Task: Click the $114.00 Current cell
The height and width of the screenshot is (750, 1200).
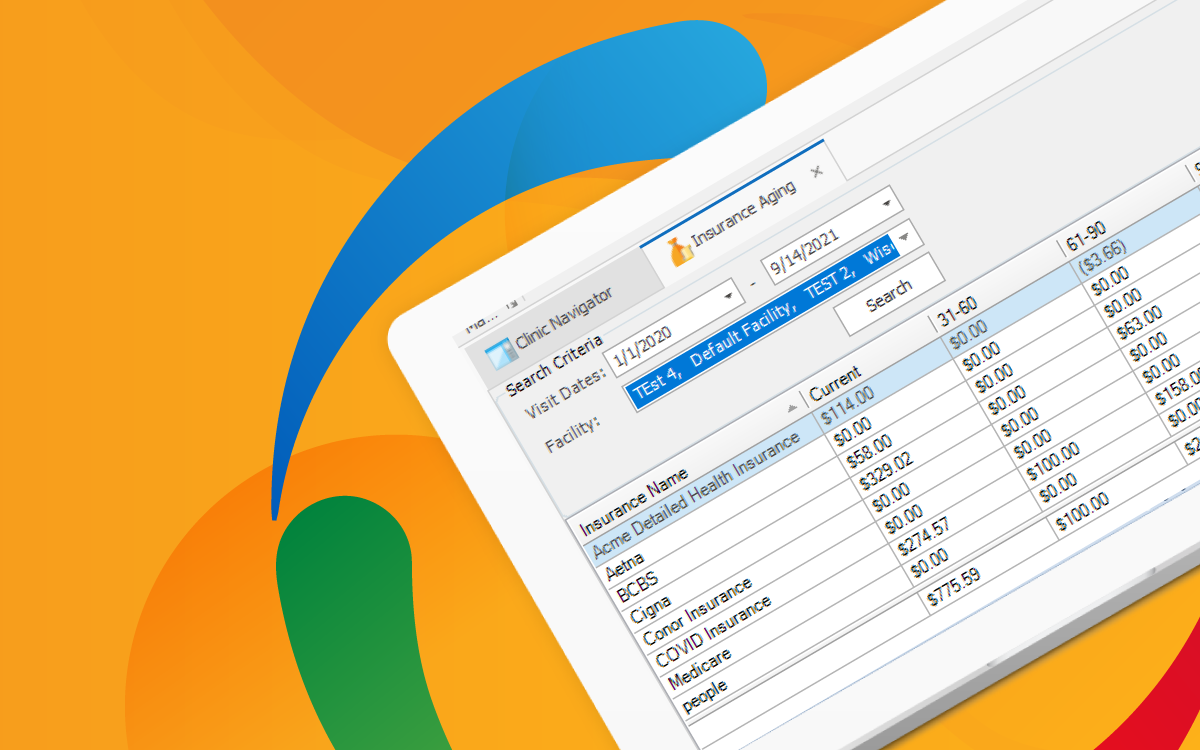Action: click(846, 407)
